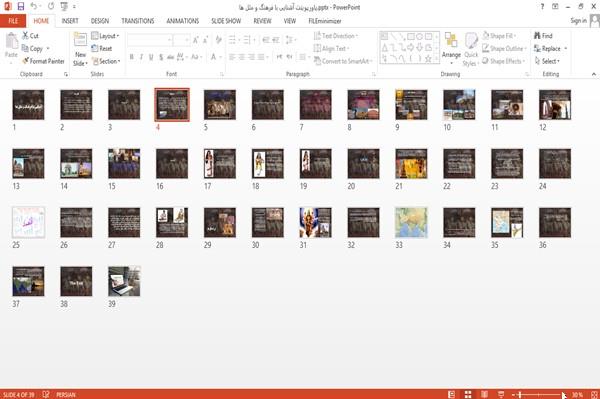Switch to the SLIDE SHOW tab
Image resolution: width=600 pixels, height=399 pixels.
coord(226,21)
